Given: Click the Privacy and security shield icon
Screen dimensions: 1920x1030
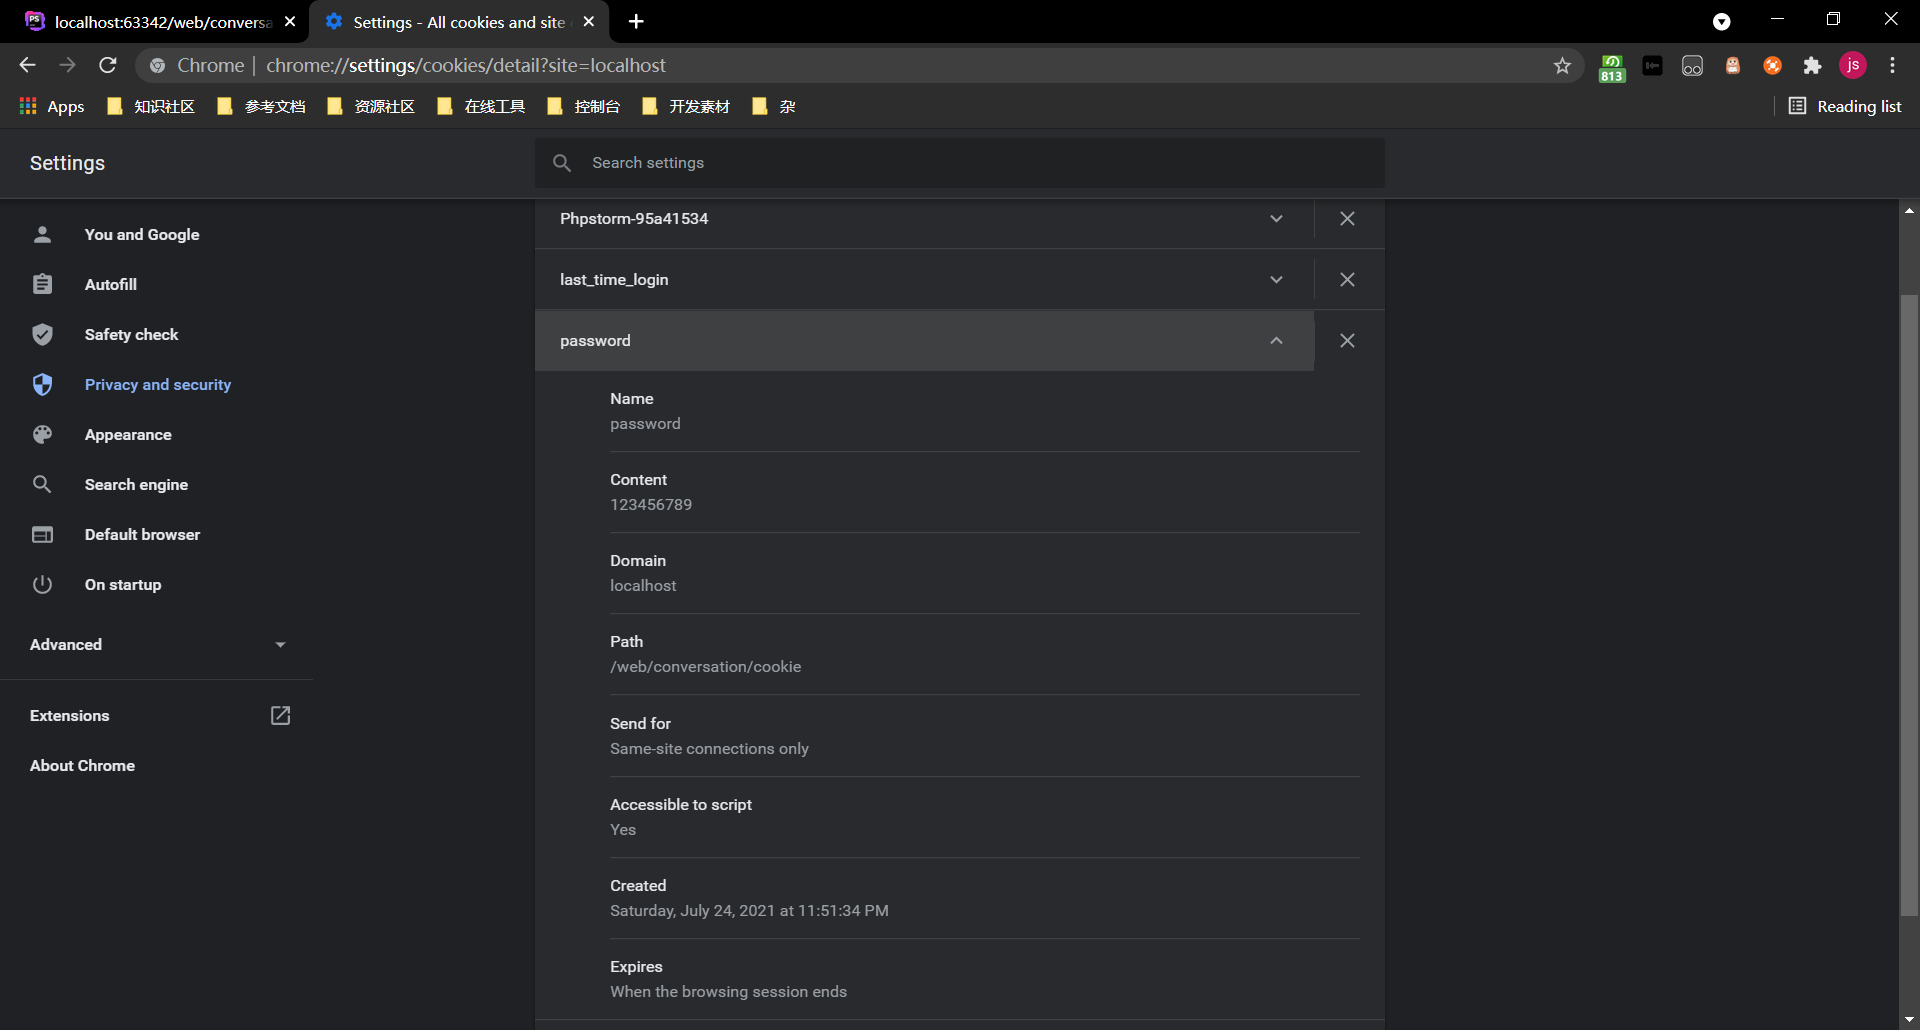Looking at the screenshot, I should tap(43, 385).
